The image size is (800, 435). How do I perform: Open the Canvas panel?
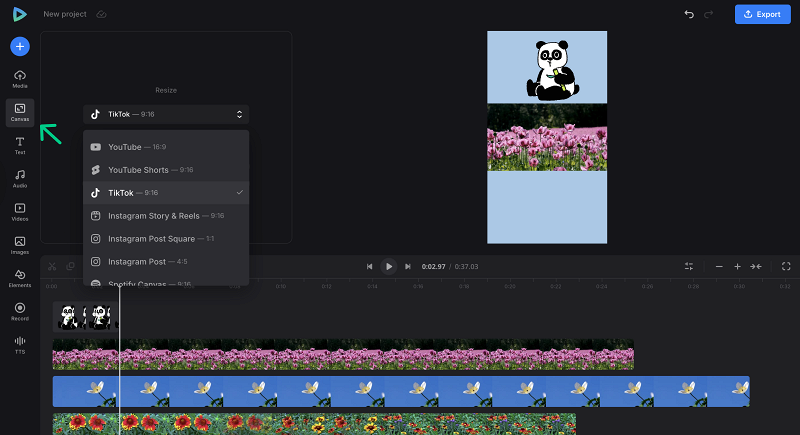coord(20,112)
